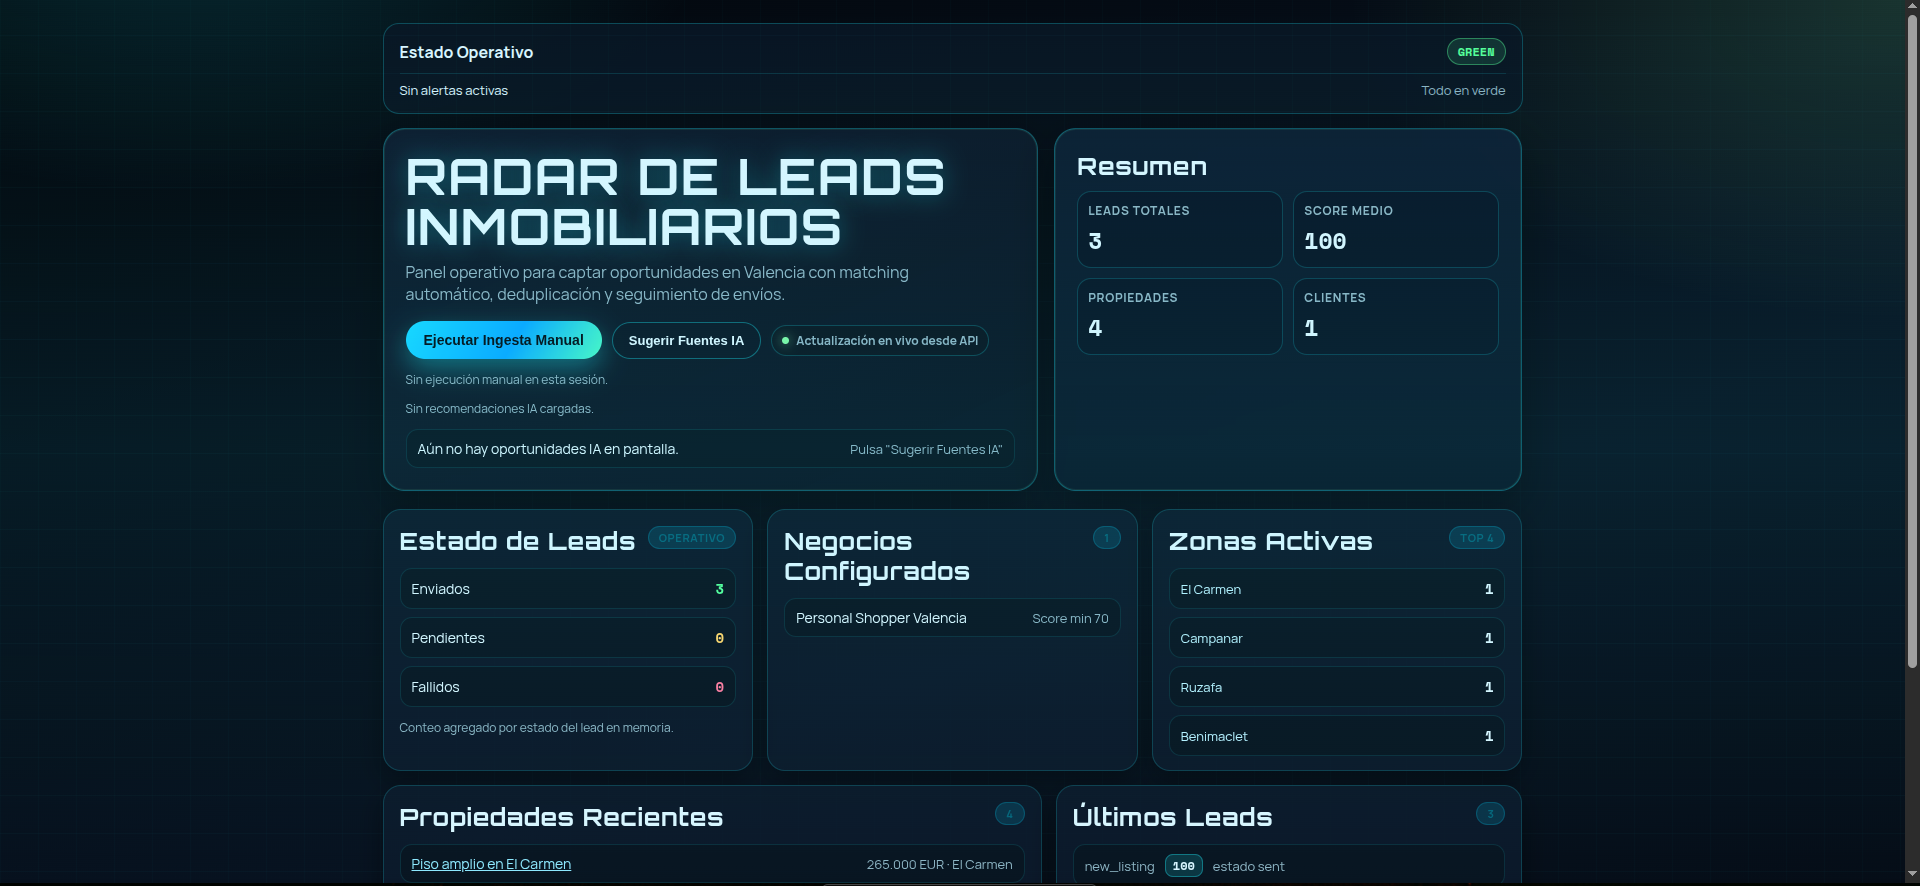Click the count badge in Negocios Configurados
The width and height of the screenshot is (1920, 886).
(1106, 538)
